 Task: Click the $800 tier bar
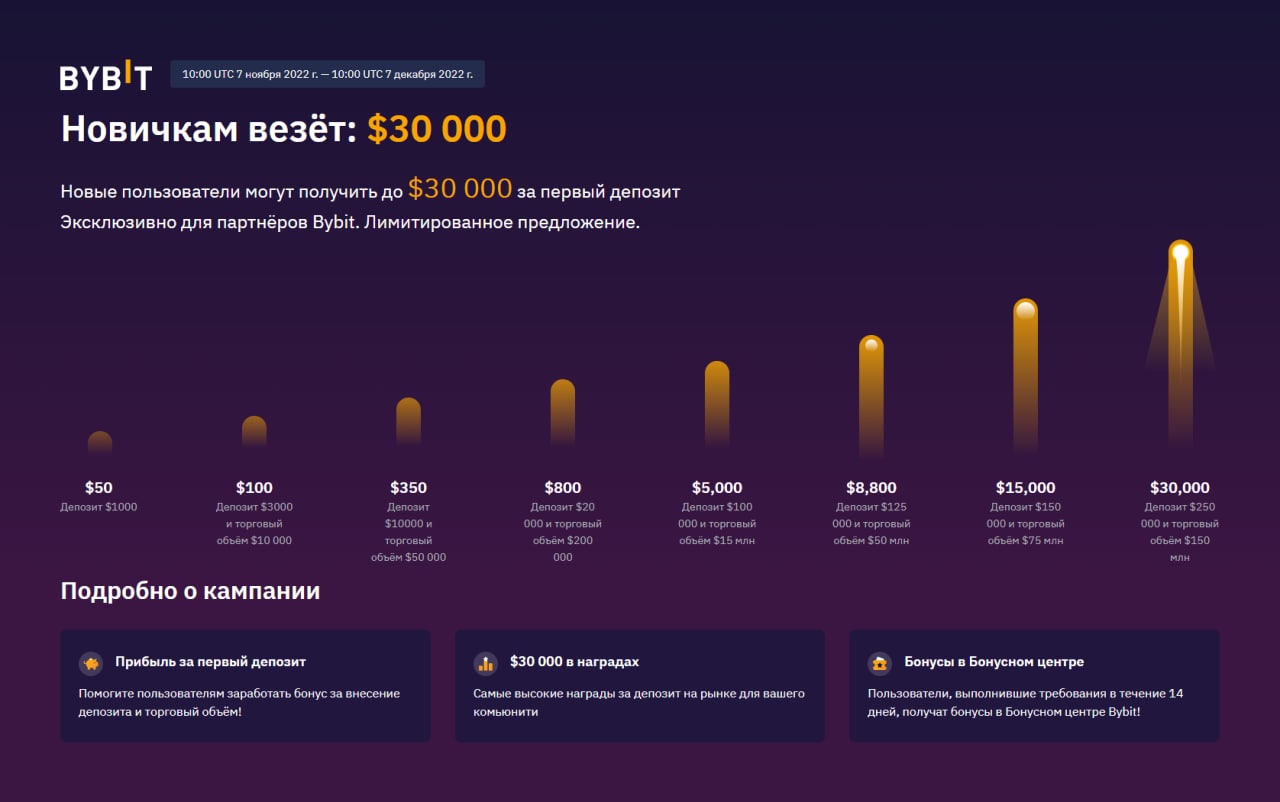tap(563, 412)
